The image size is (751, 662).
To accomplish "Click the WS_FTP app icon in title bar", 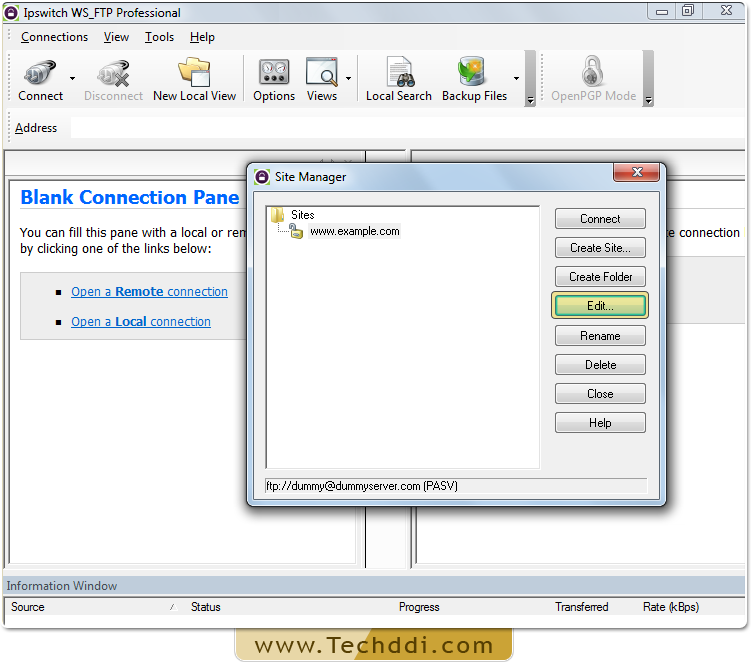I will tap(11, 13).
